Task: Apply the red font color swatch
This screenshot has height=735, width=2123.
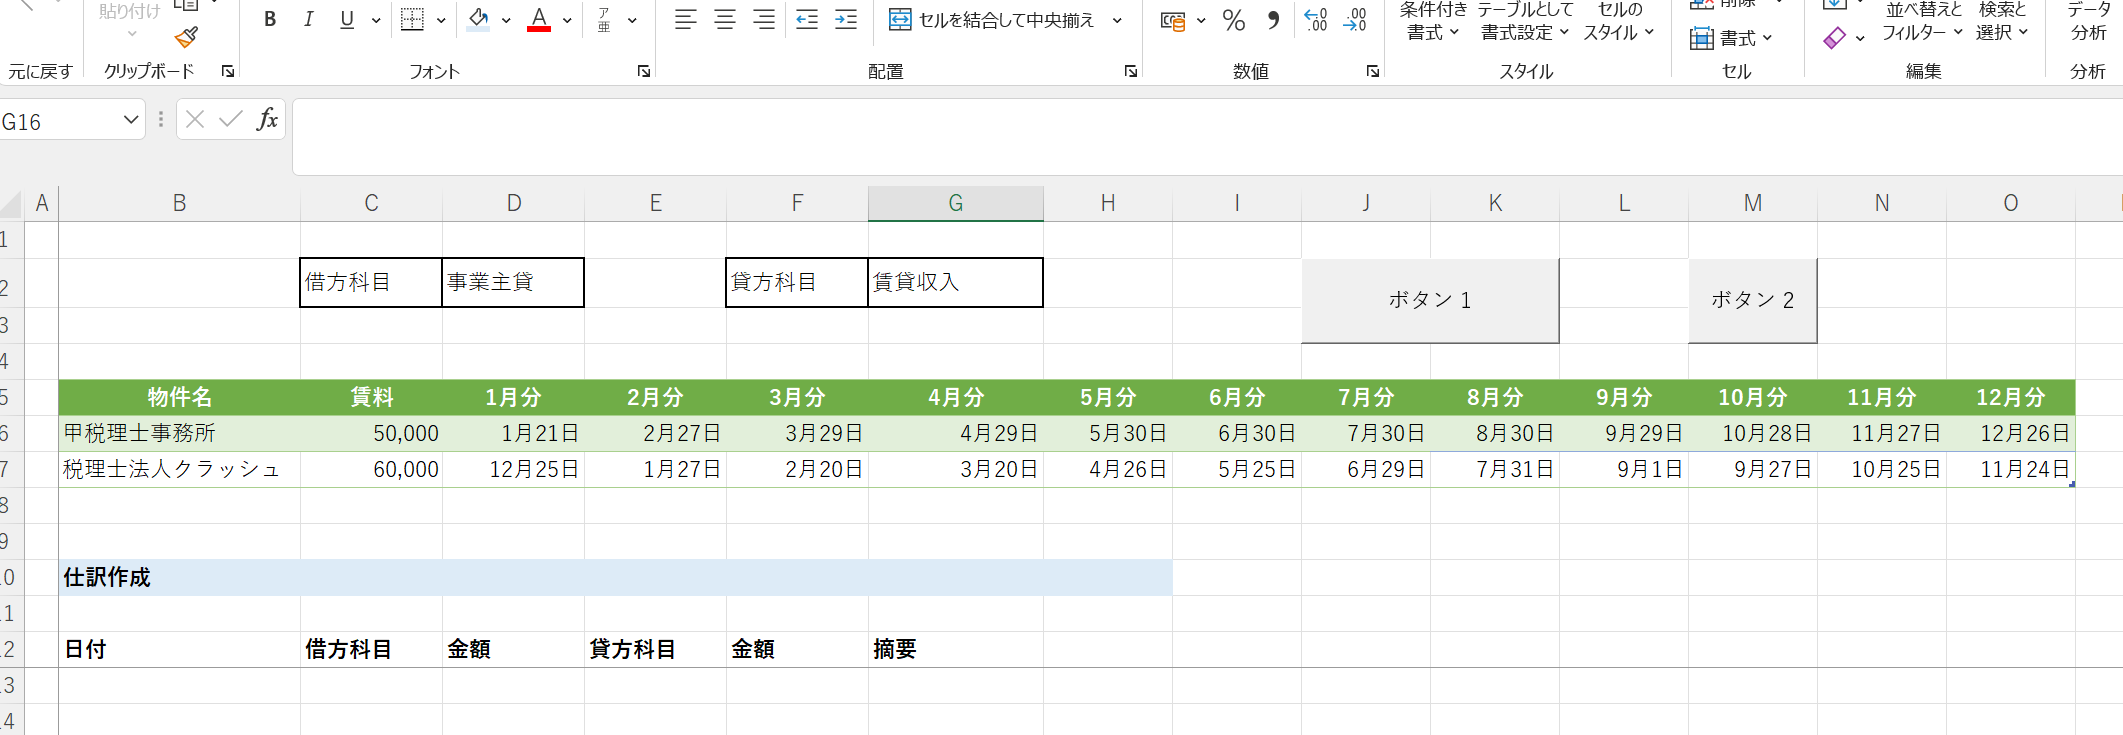Action: pos(539,20)
